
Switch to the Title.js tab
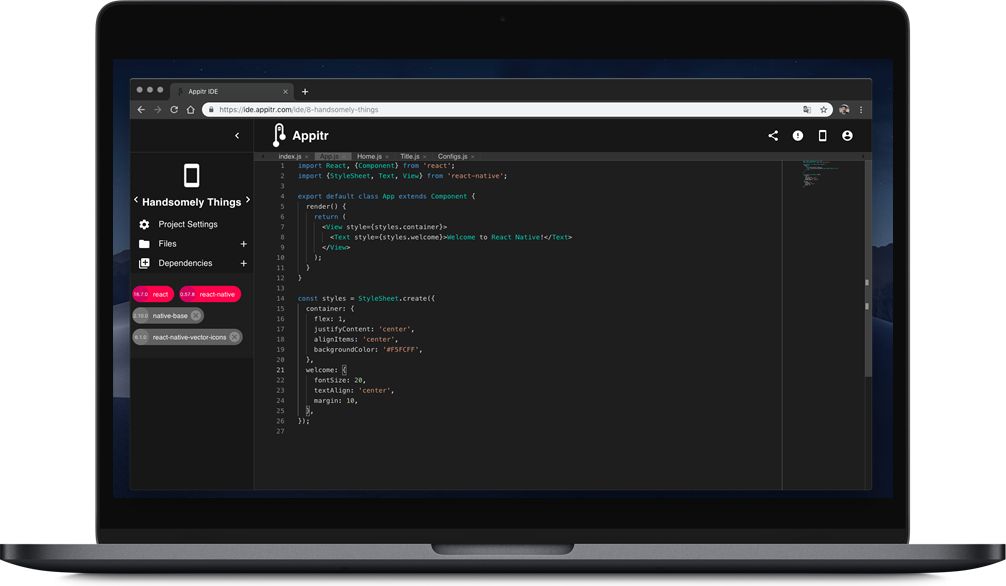tap(409, 157)
